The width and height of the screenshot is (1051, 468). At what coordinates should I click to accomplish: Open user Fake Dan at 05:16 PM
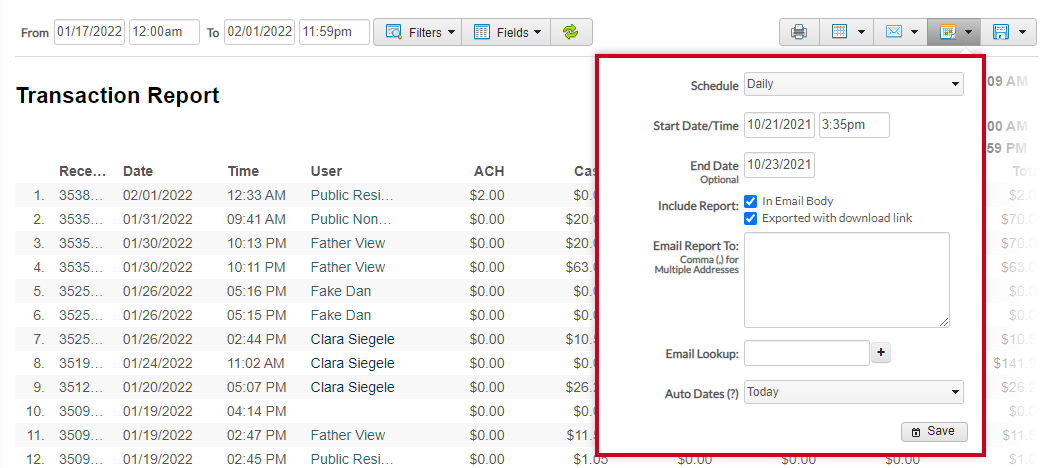click(341, 292)
